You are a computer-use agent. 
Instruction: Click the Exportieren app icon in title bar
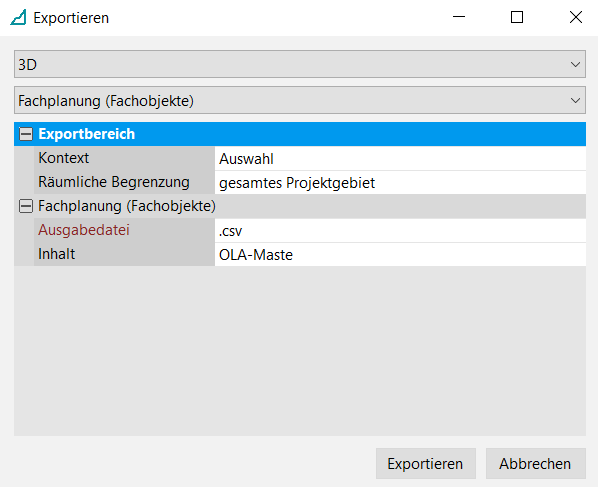(19, 18)
